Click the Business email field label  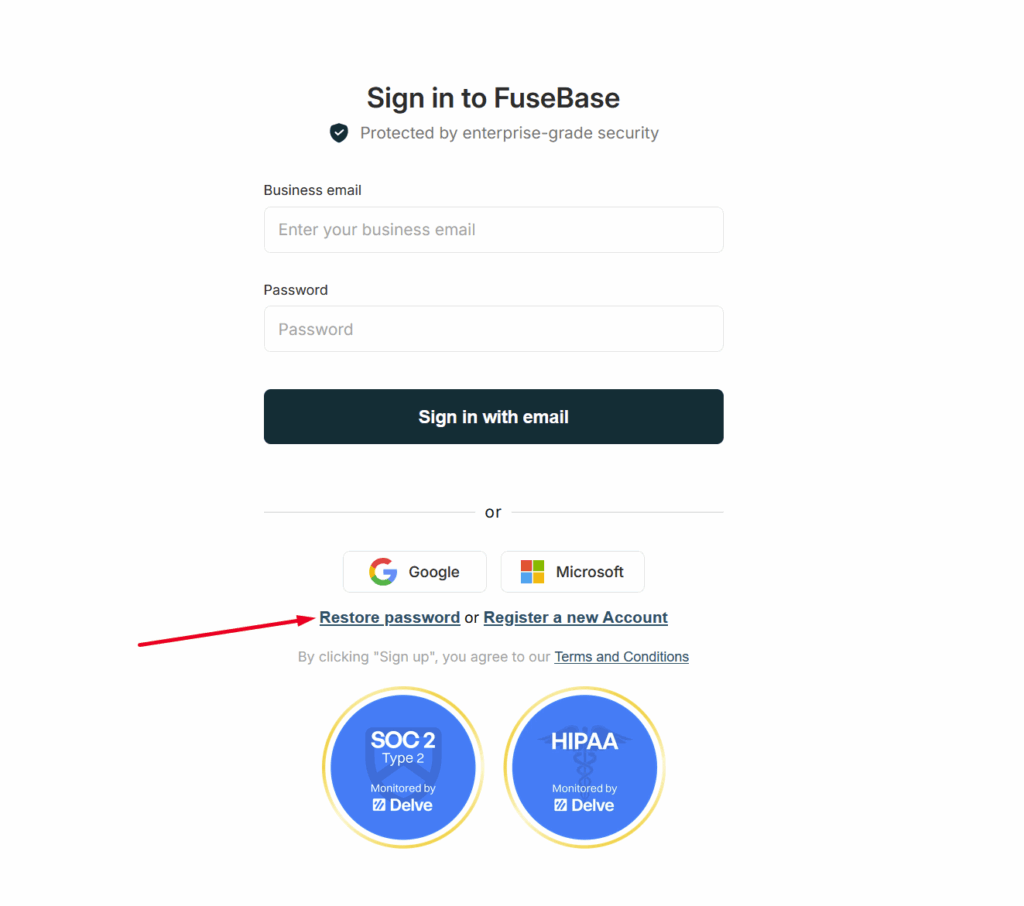[x=312, y=190]
